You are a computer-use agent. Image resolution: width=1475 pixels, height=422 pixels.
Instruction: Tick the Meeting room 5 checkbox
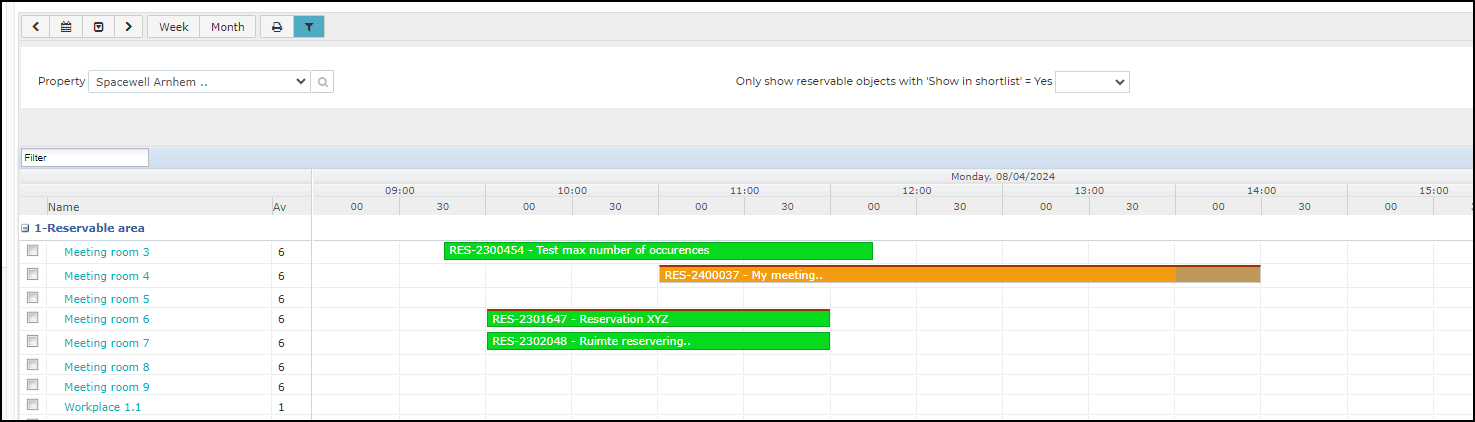point(33,297)
